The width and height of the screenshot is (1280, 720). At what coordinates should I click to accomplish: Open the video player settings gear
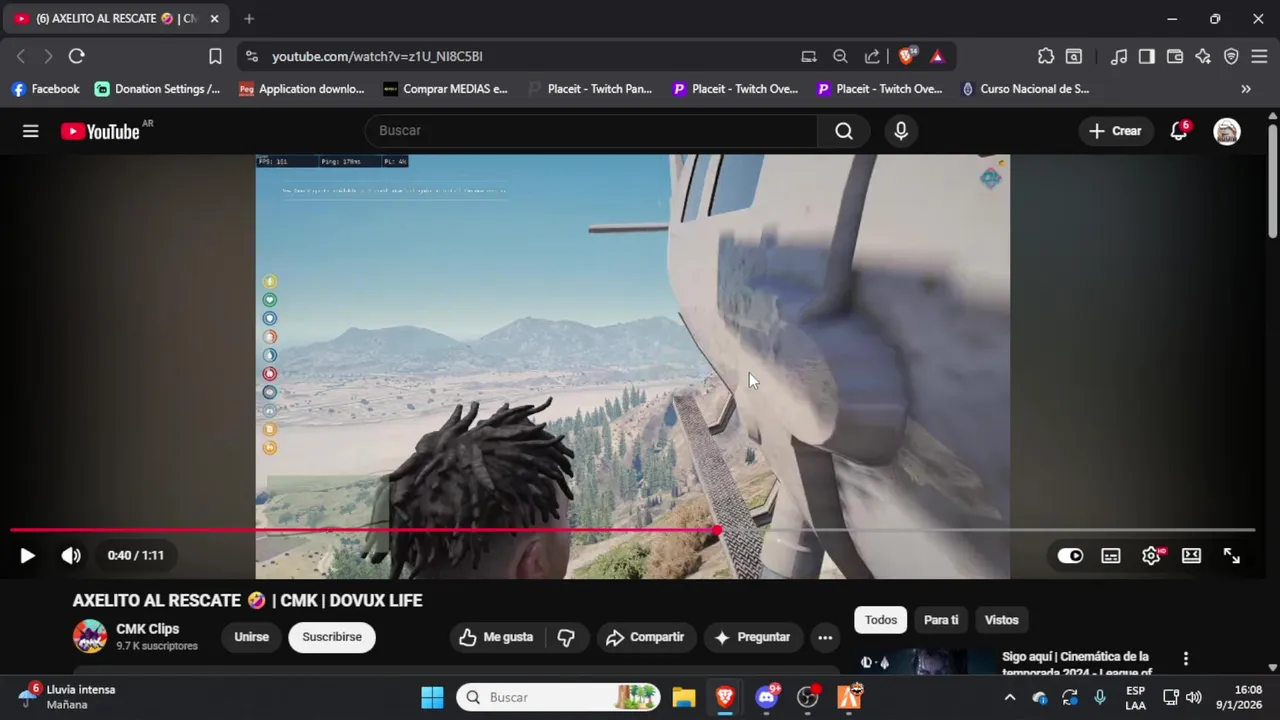(1152, 556)
